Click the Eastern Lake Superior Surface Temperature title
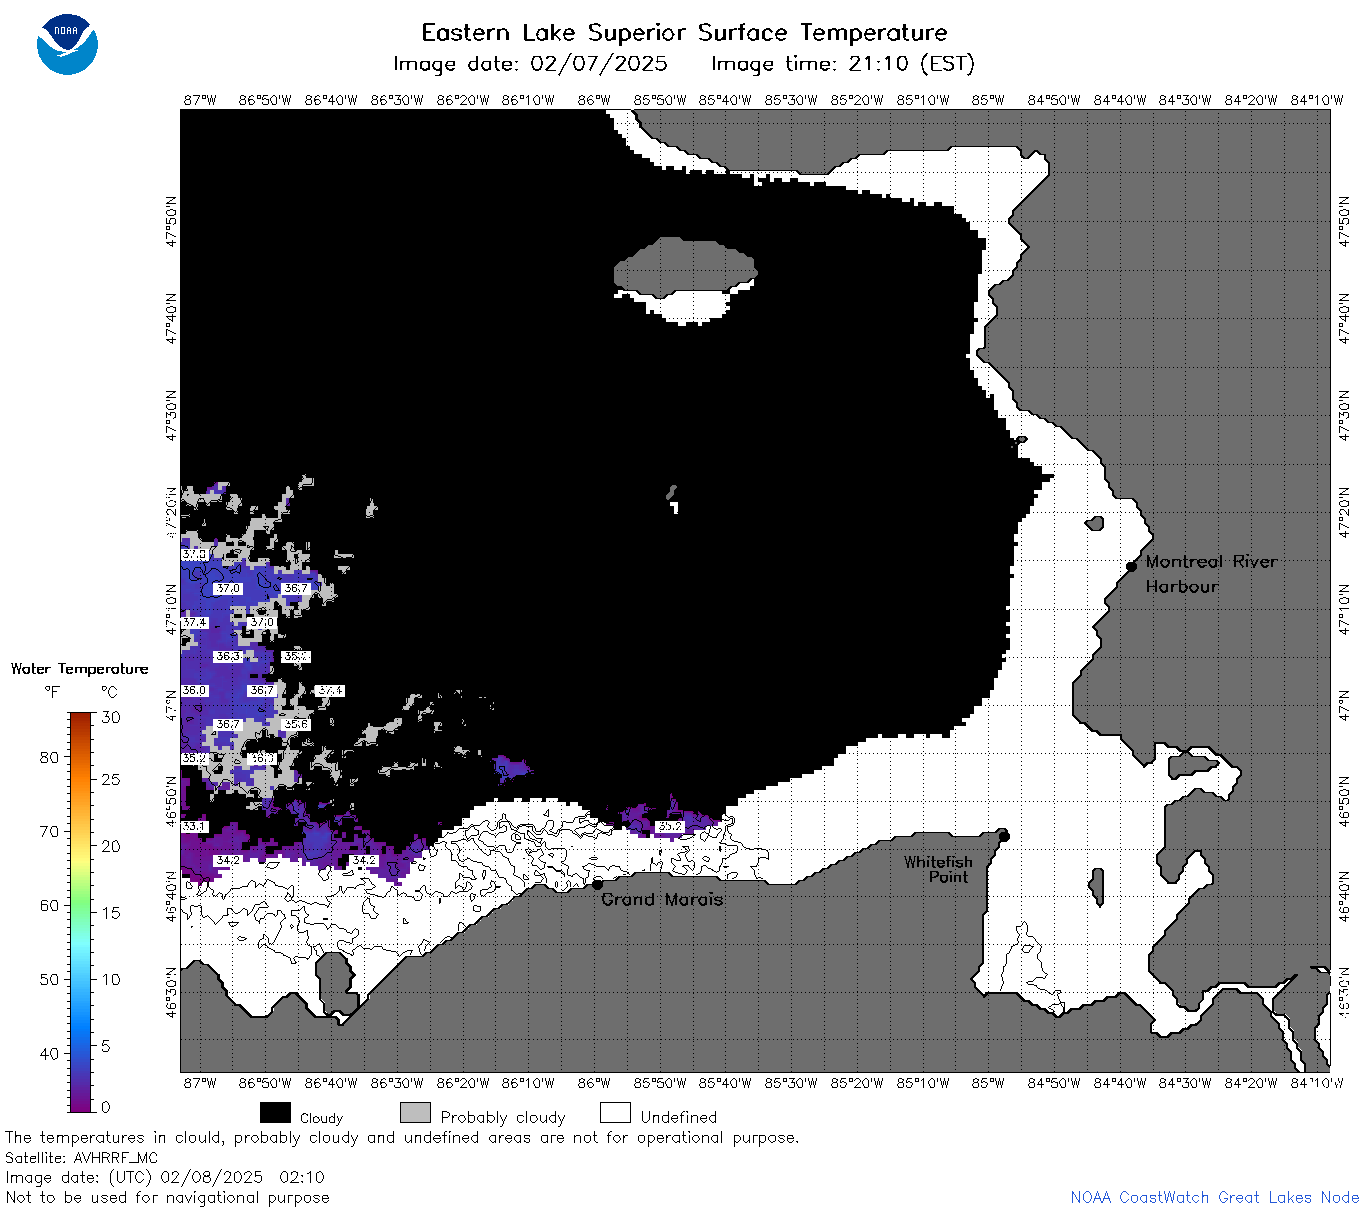This screenshot has width=1370, height=1213. [684, 33]
